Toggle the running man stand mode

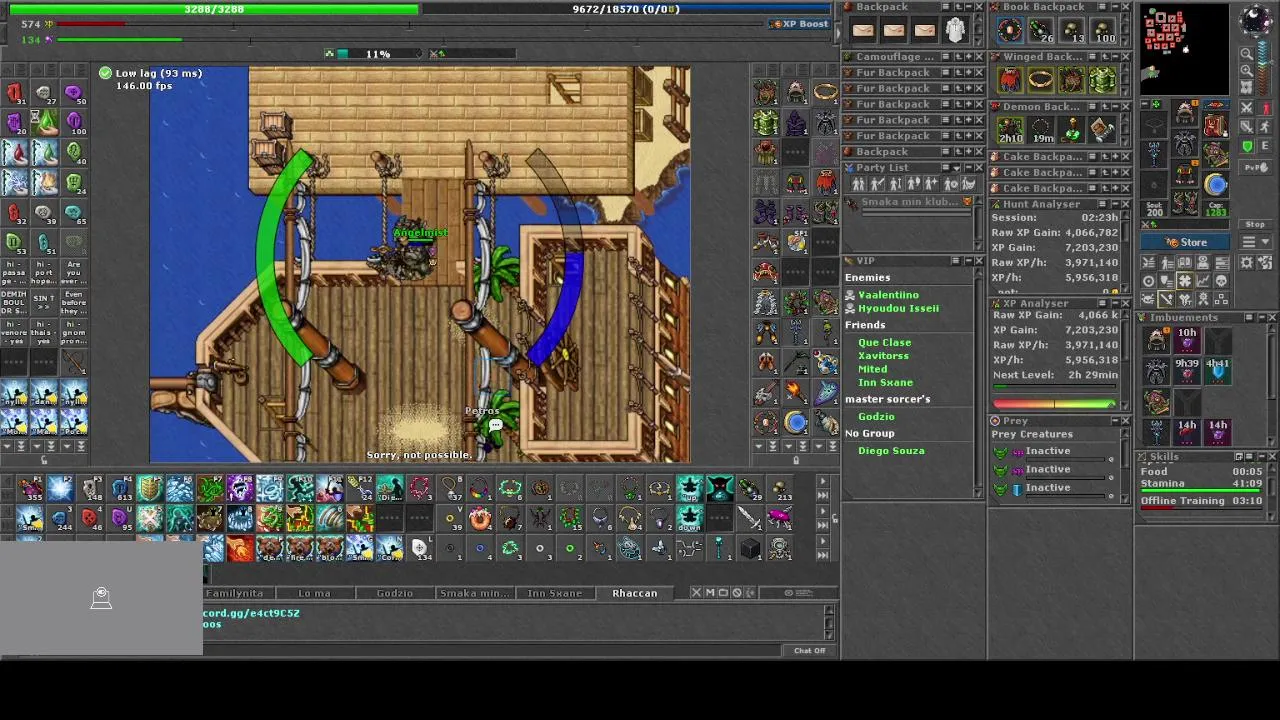[x=1265, y=127]
